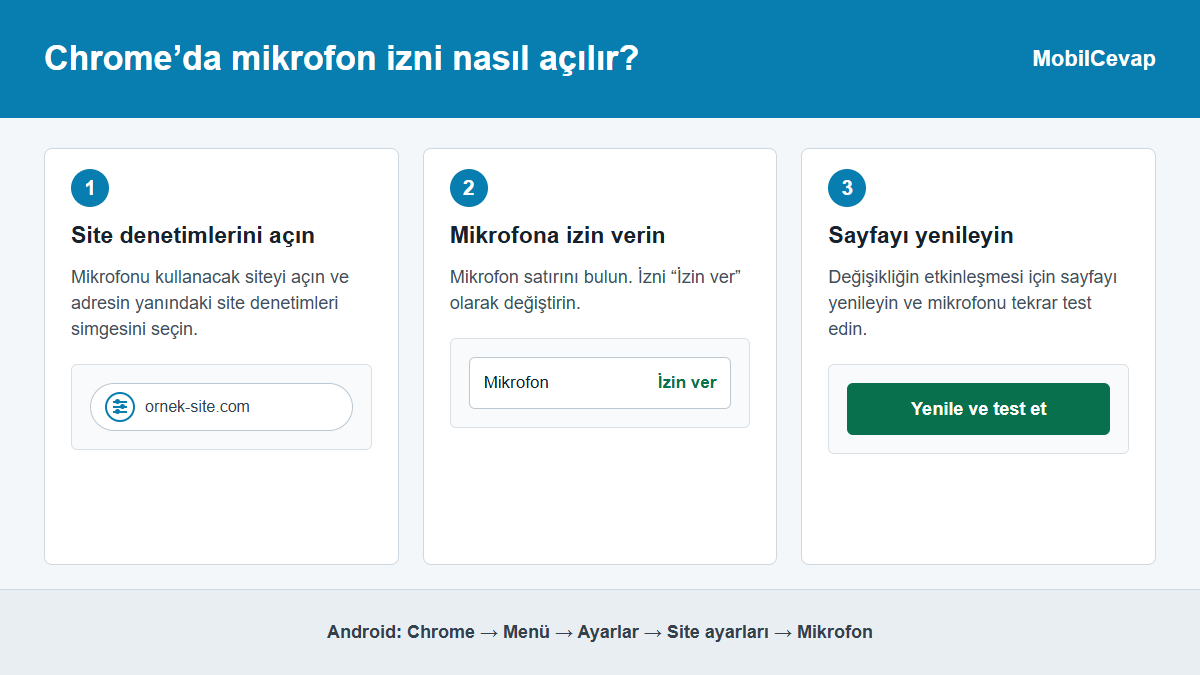Image resolution: width=1200 pixels, height=675 pixels.
Task: Click the MobilCevap brand name in the header
Action: pos(1094,59)
